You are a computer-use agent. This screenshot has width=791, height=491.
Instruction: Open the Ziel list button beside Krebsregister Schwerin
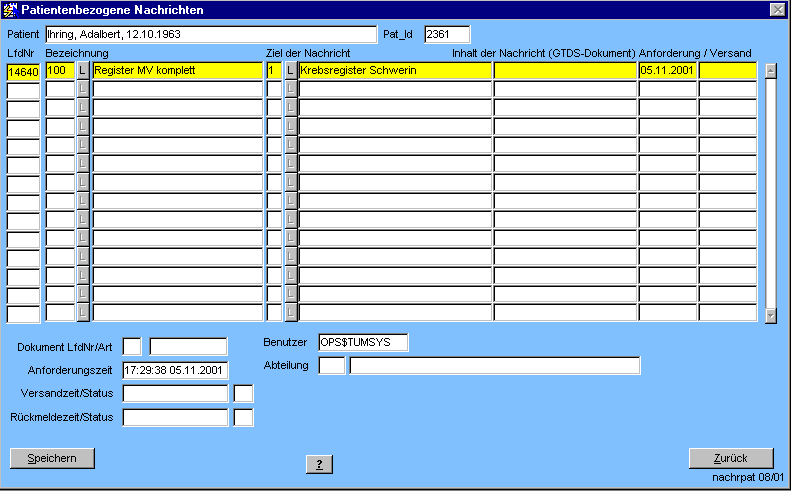click(291, 71)
